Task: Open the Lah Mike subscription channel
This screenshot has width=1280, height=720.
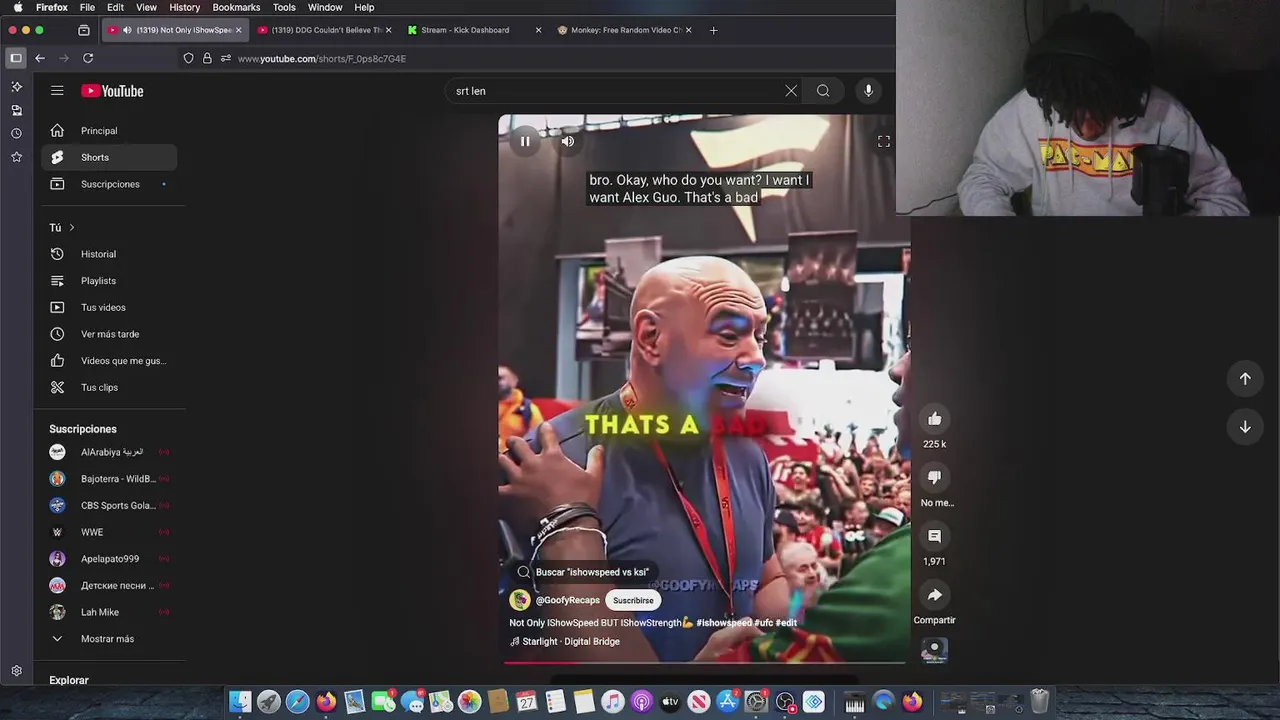Action: tap(109, 612)
